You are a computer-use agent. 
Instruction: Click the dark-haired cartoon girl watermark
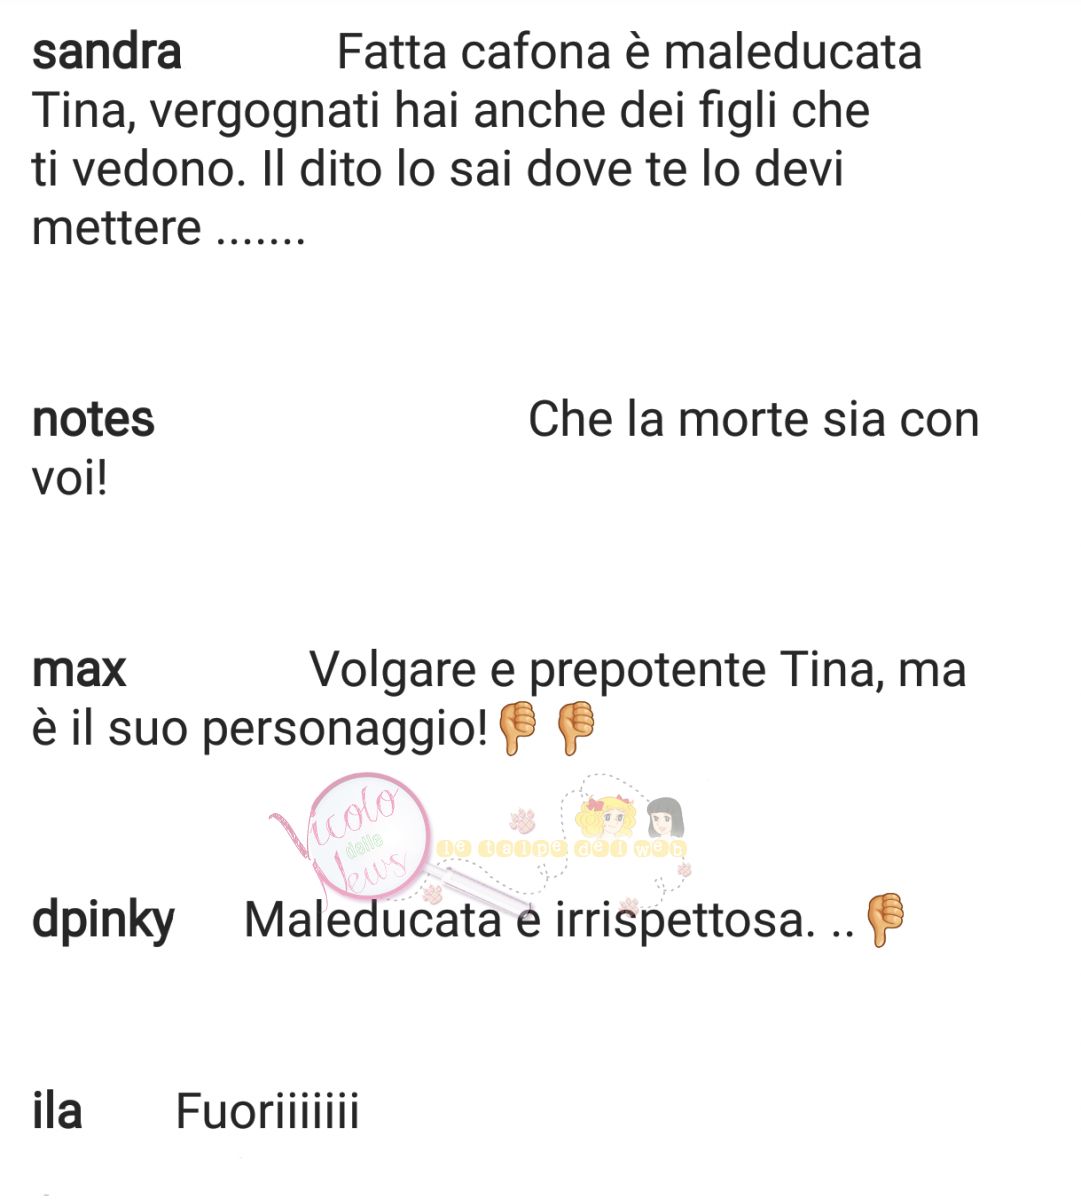click(x=665, y=820)
